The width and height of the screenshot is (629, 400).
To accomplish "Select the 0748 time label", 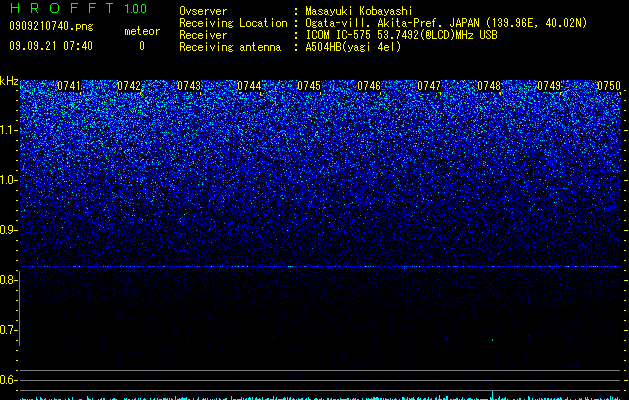I will coord(489,86).
